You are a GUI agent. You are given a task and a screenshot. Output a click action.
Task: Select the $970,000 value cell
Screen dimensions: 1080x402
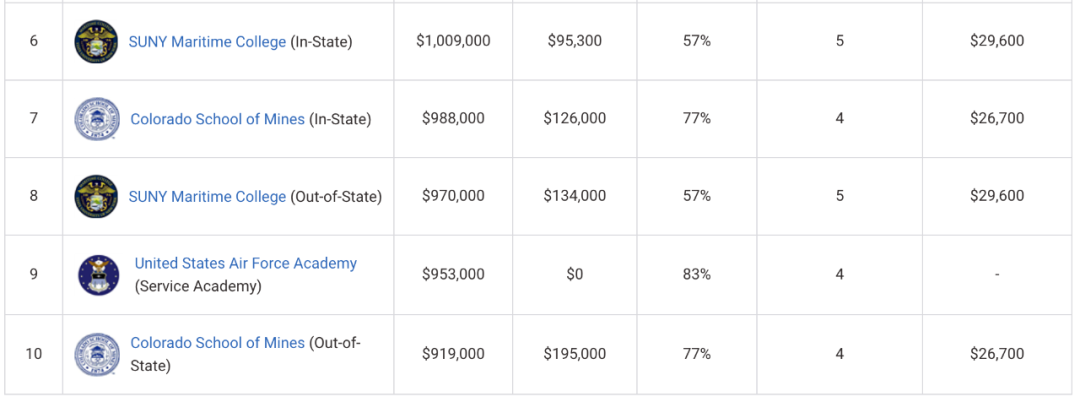(x=453, y=196)
